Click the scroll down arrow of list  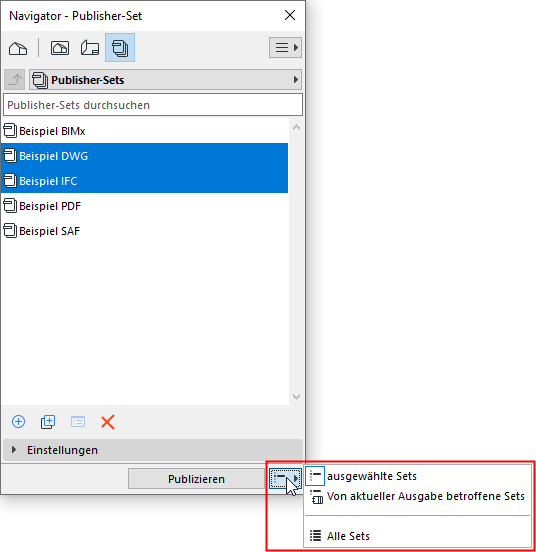[296, 397]
